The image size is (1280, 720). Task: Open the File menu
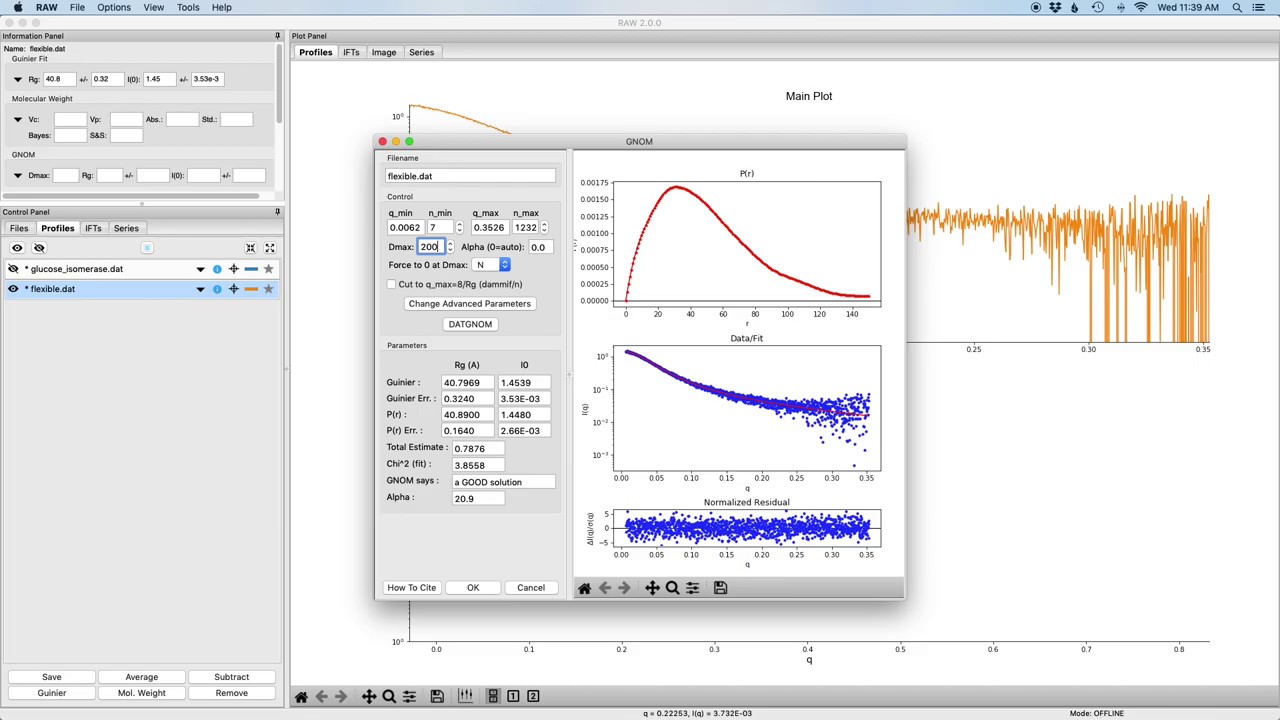coord(77,7)
